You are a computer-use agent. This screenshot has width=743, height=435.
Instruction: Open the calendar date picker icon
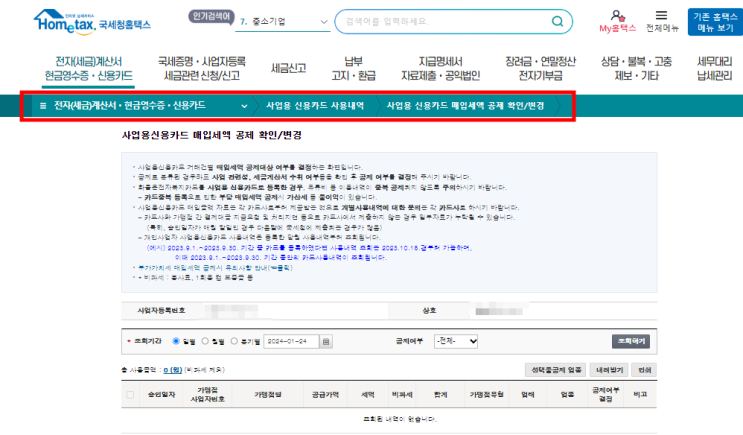point(326,341)
